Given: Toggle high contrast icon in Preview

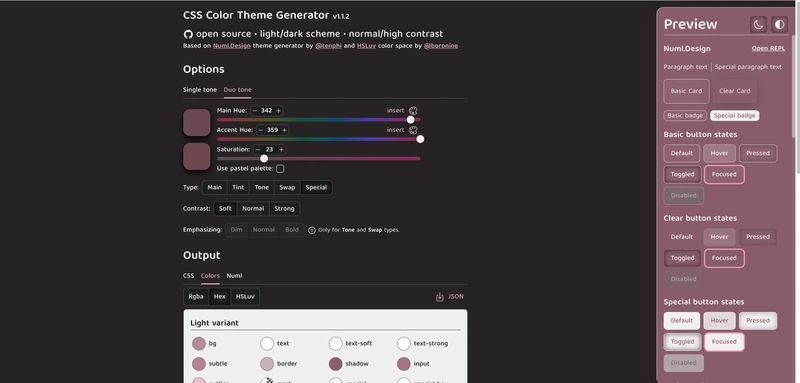Looking at the screenshot, I should 780,24.
